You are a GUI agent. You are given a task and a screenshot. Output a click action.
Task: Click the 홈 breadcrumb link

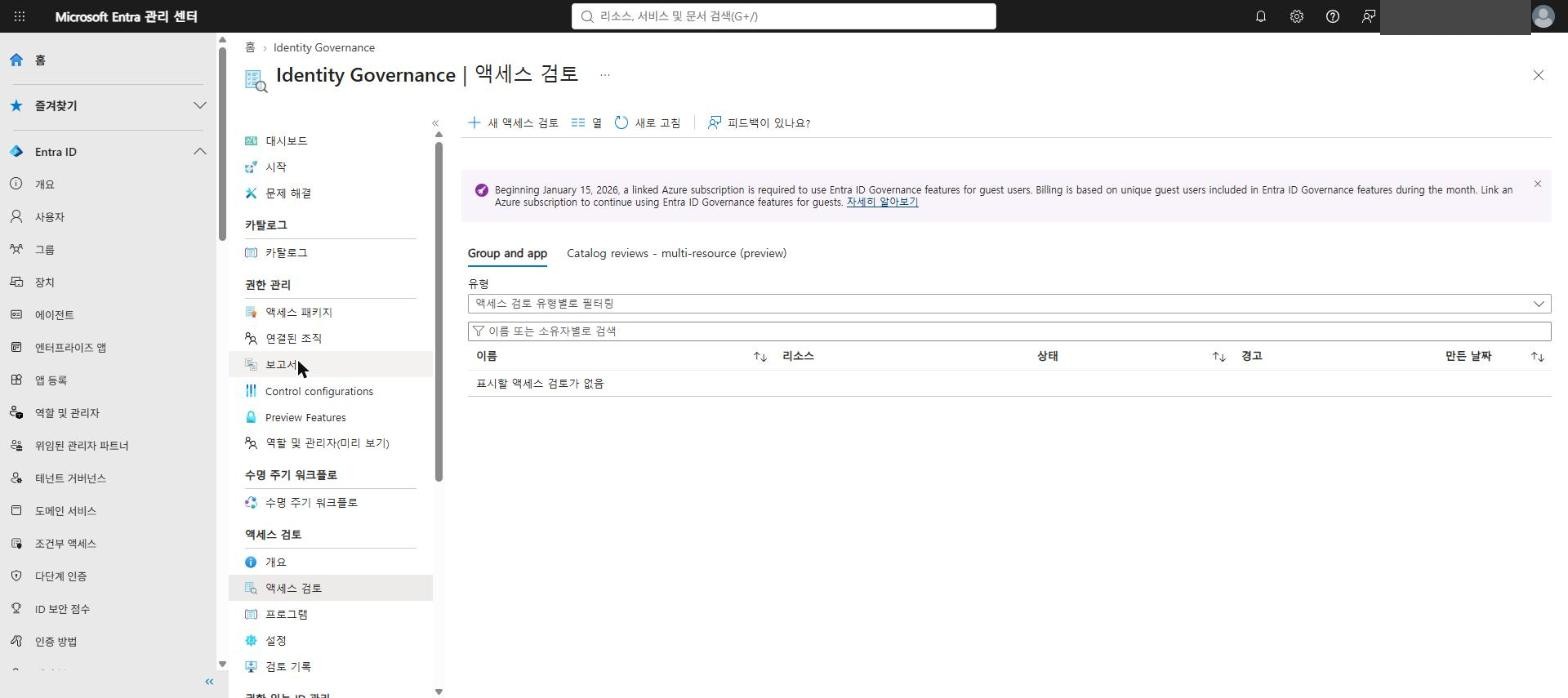click(250, 47)
